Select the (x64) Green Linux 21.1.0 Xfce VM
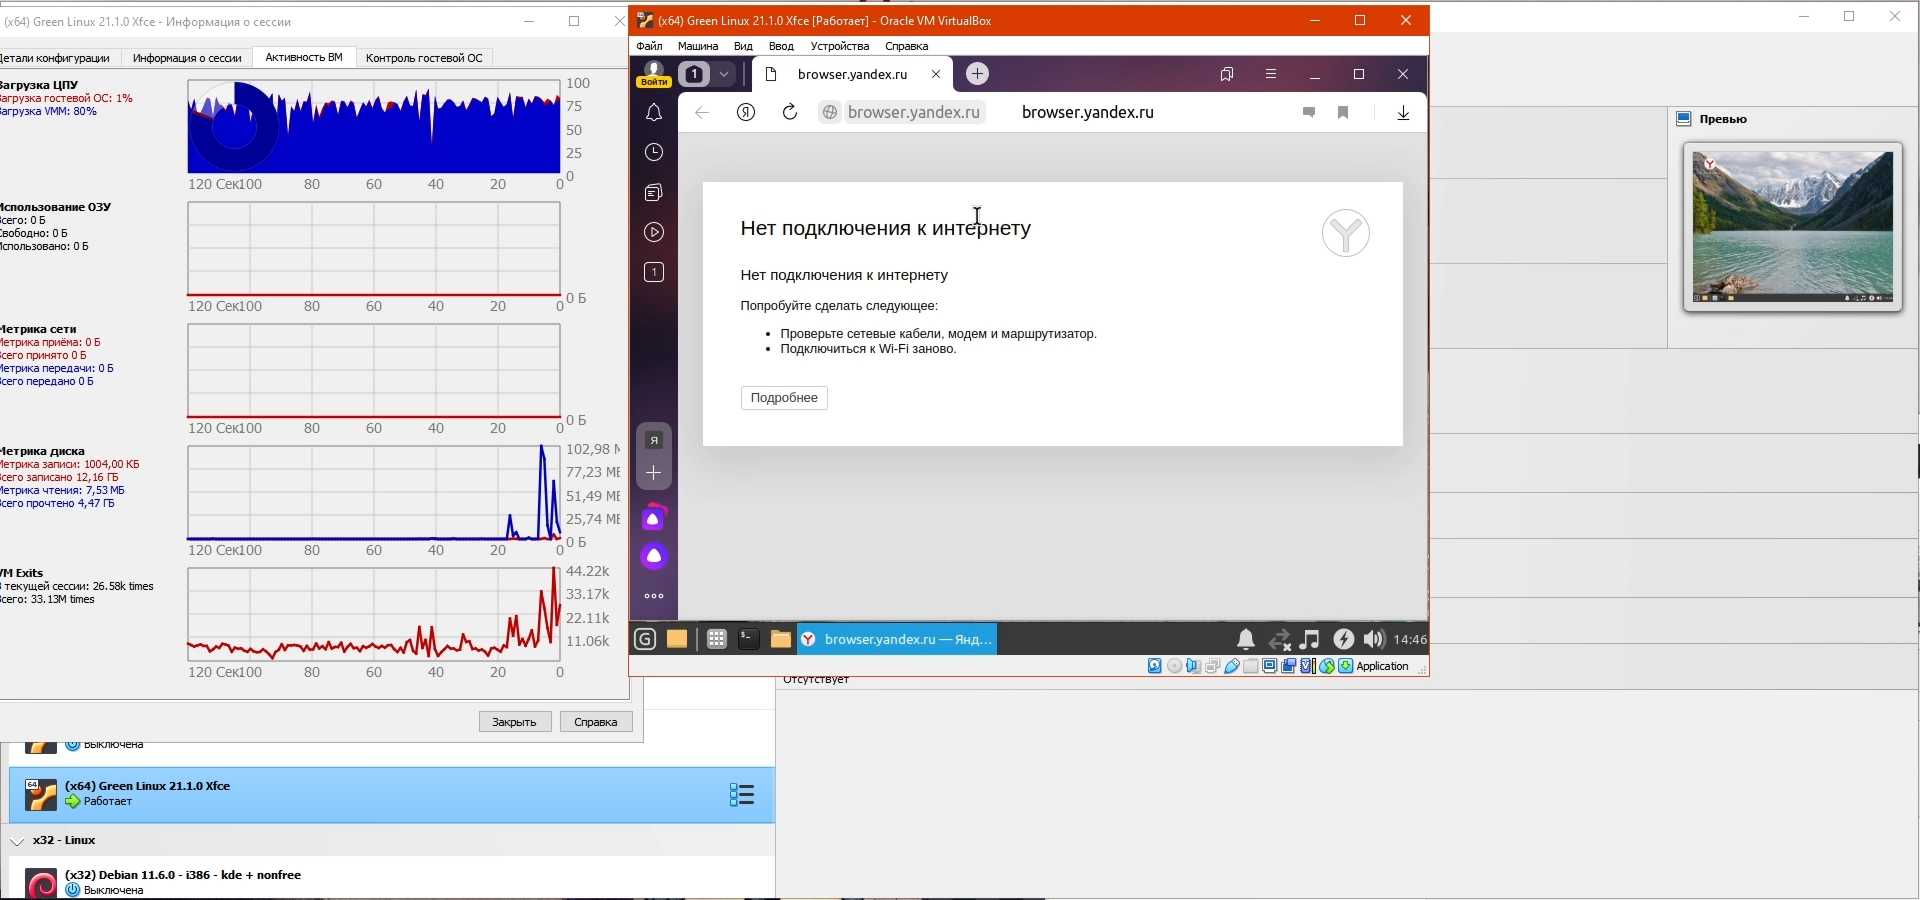This screenshot has height=900, width=1920. (392, 795)
